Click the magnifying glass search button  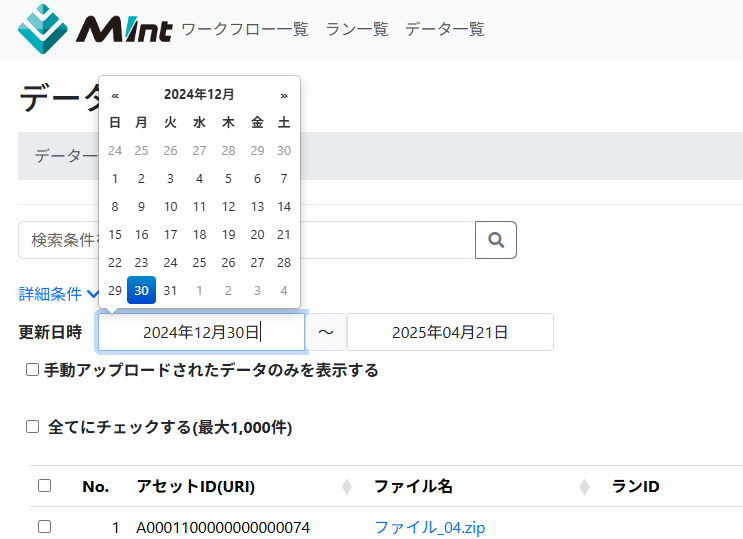[x=495, y=240]
